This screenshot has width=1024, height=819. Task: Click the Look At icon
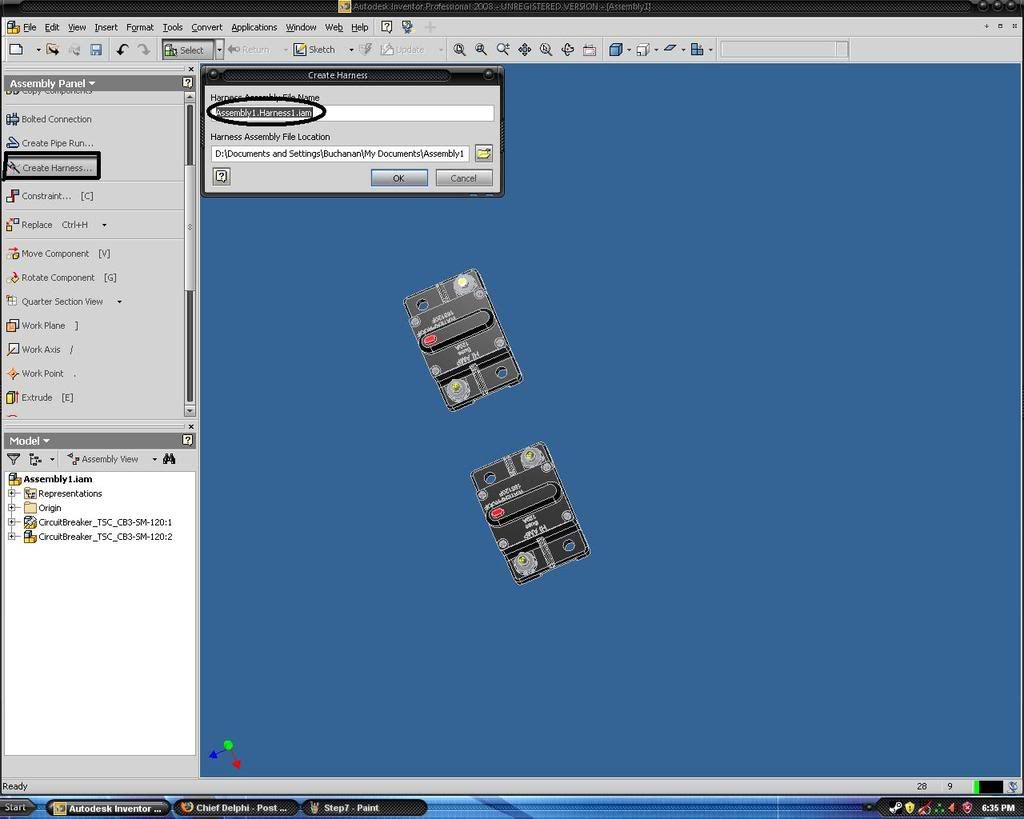click(x=589, y=50)
